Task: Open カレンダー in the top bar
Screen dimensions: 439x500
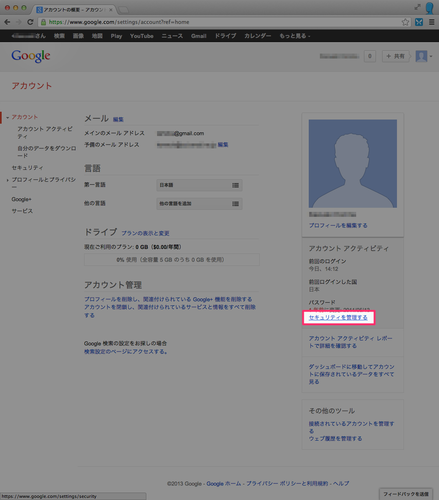Action: point(258,36)
